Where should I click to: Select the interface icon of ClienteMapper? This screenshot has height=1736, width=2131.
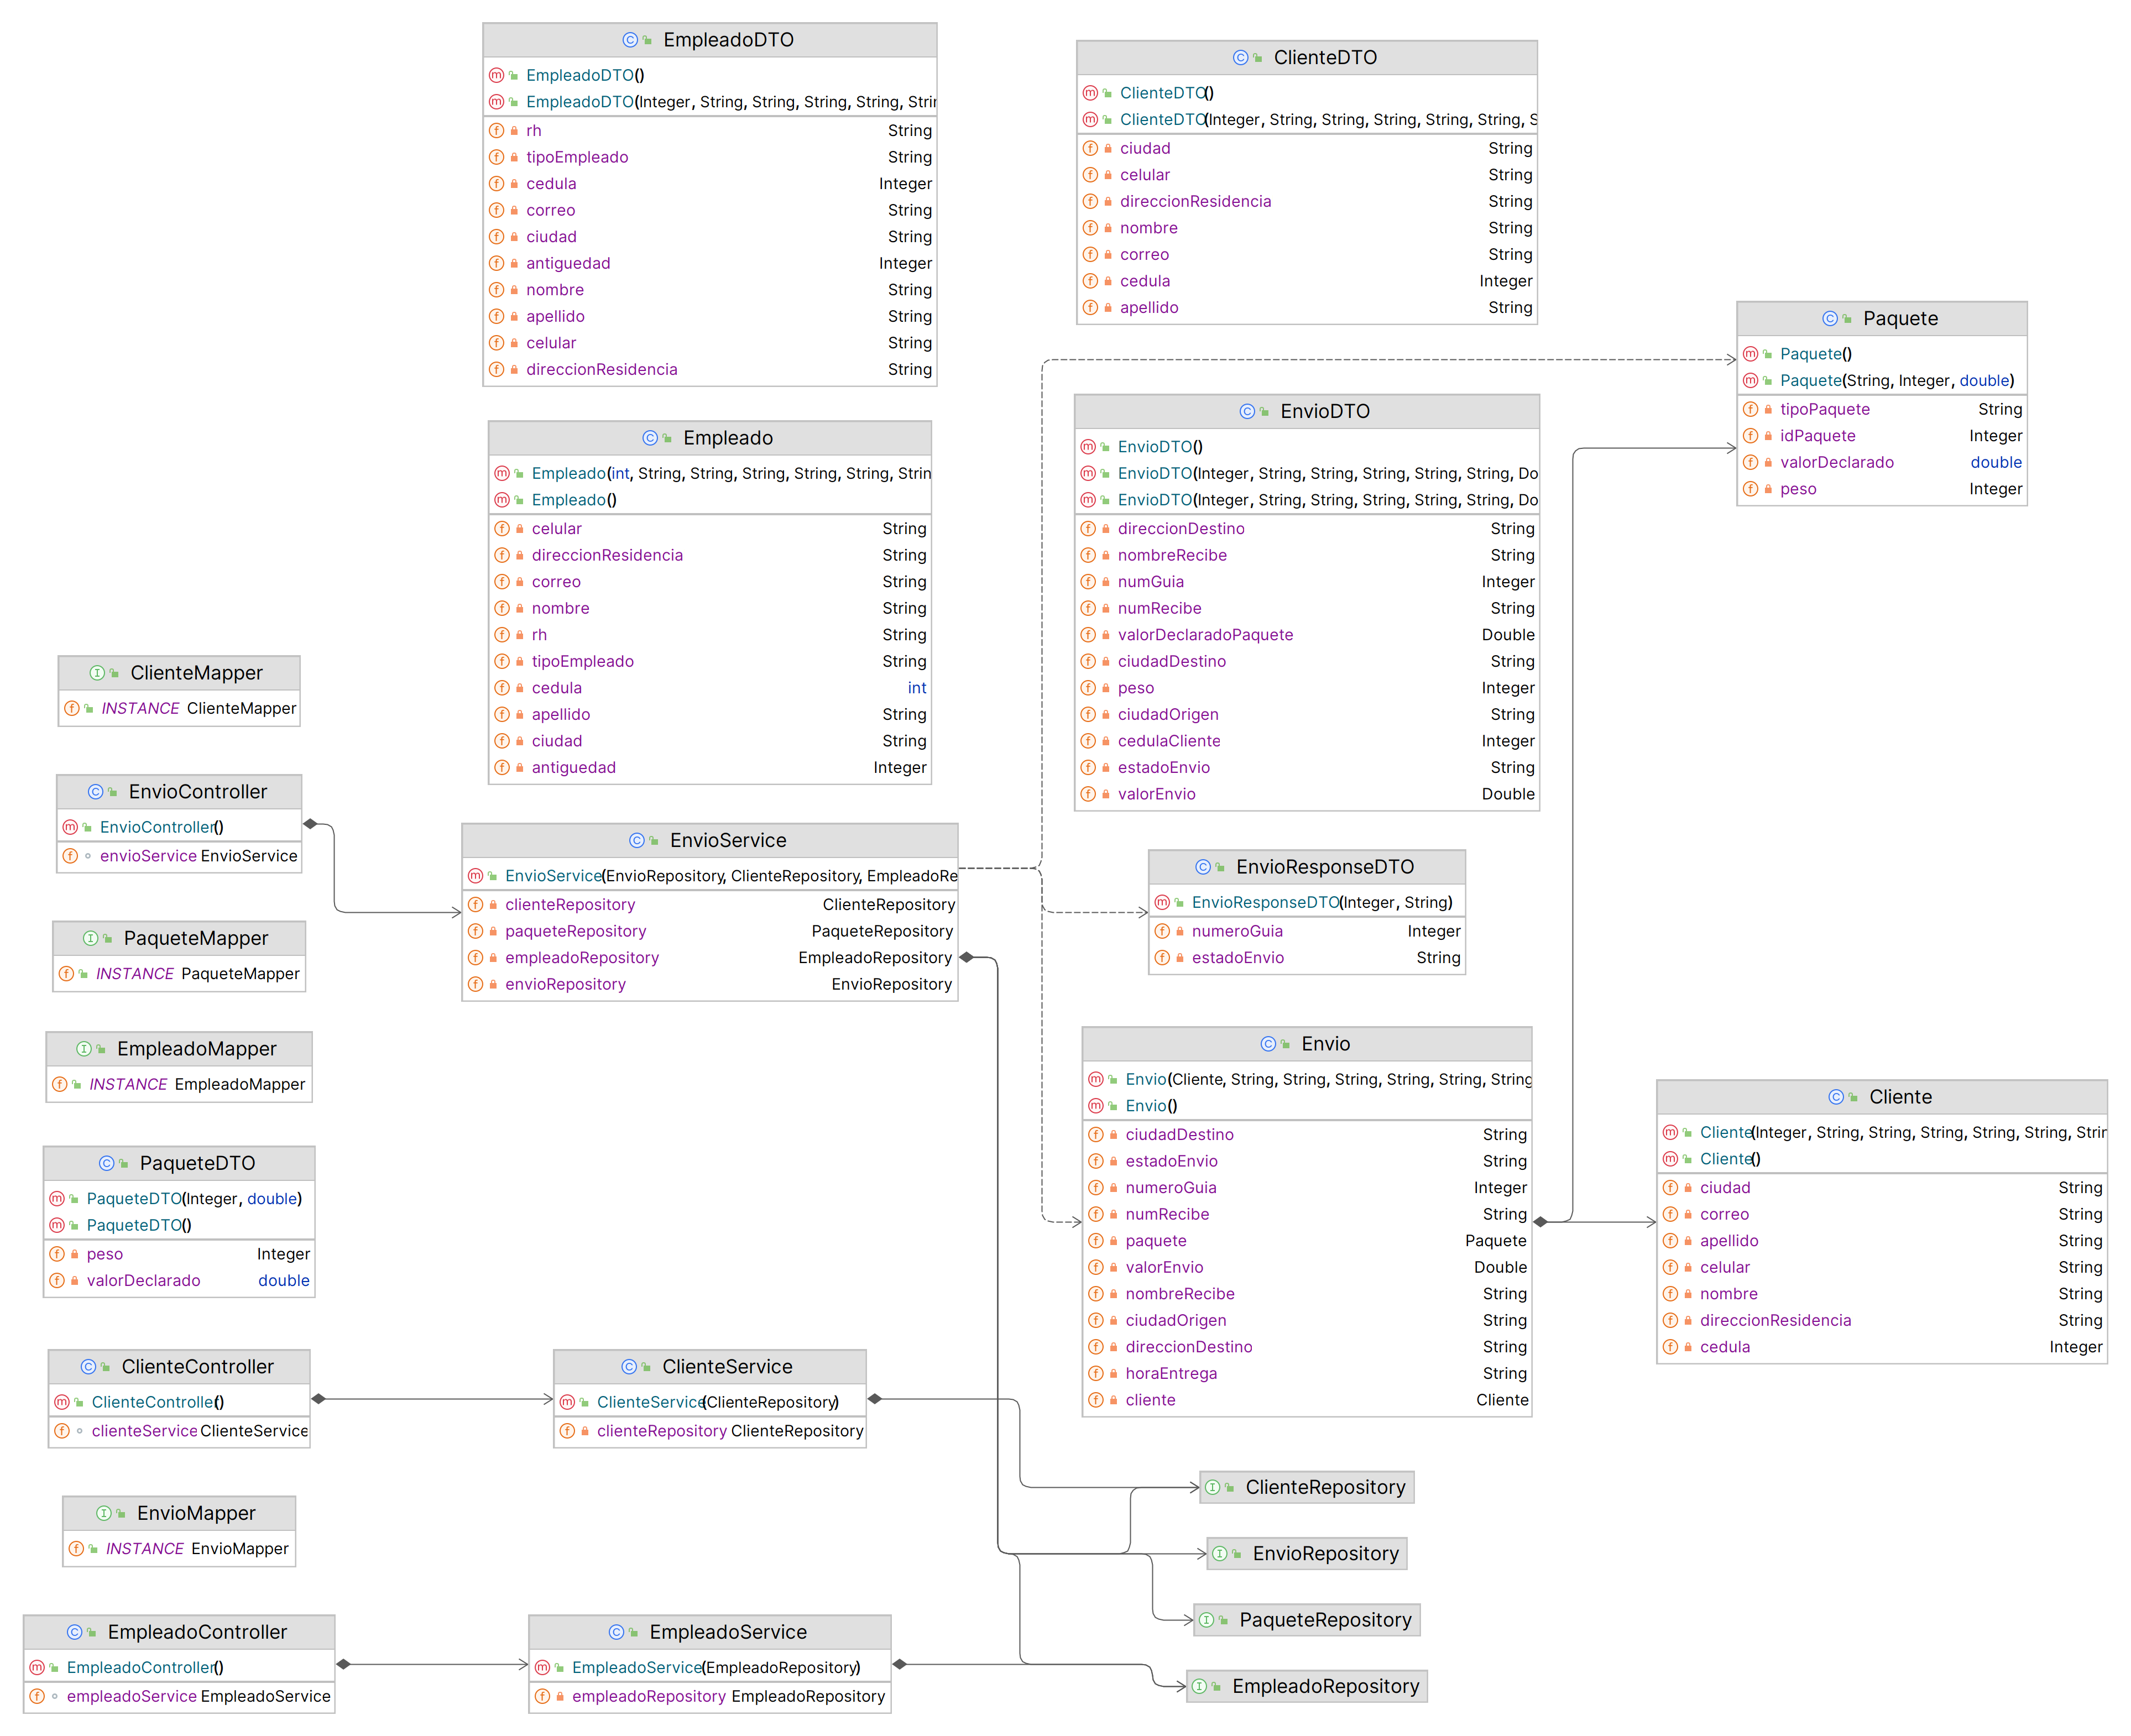click(x=97, y=673)
